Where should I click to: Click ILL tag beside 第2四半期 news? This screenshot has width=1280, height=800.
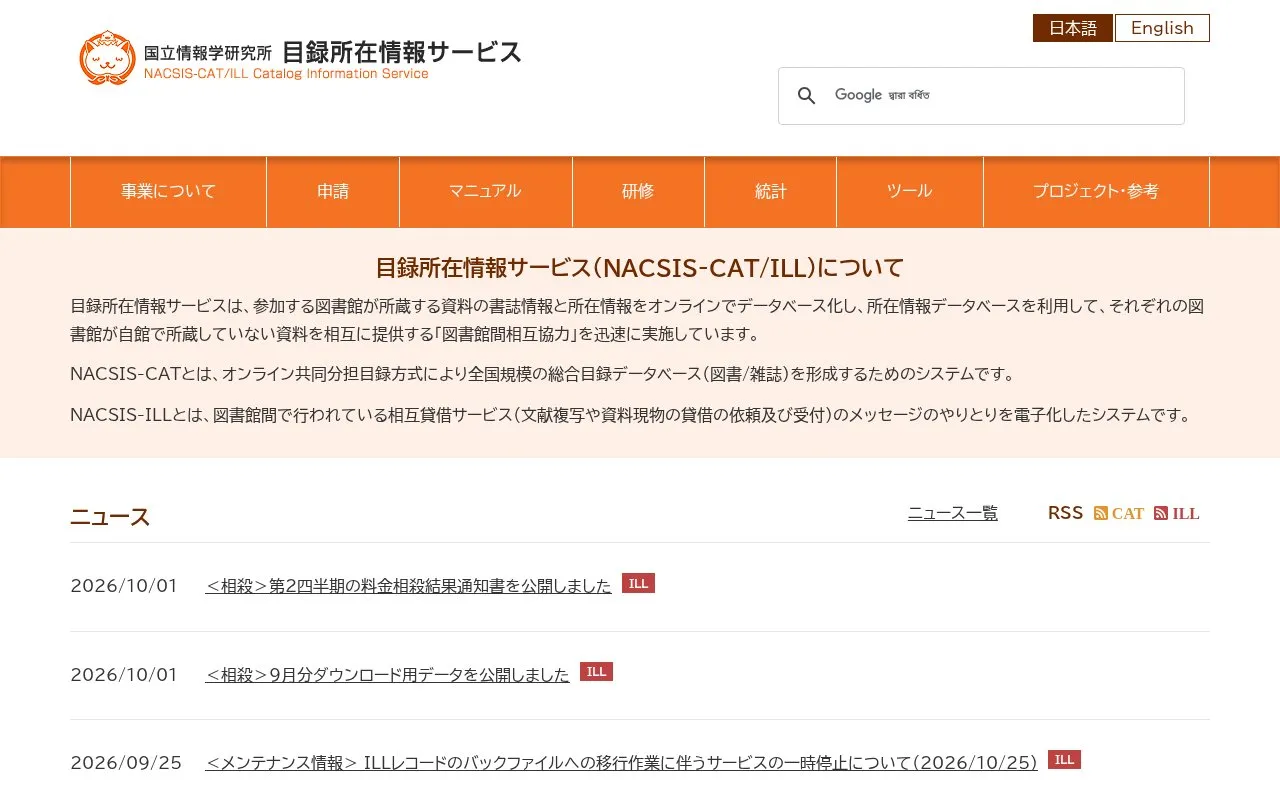638,583
